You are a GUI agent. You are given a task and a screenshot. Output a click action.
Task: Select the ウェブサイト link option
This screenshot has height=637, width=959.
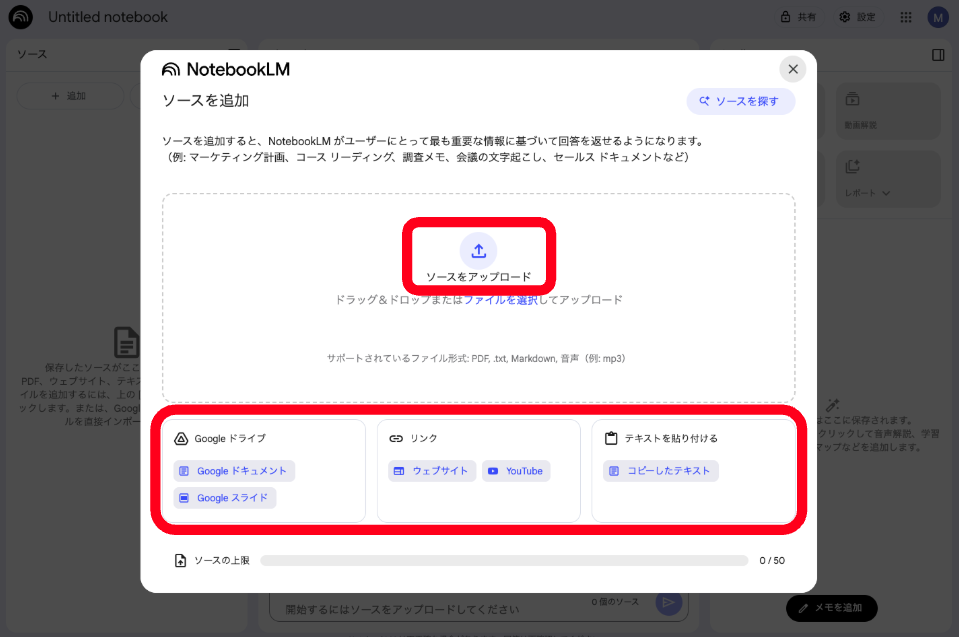tap(432, 471)
